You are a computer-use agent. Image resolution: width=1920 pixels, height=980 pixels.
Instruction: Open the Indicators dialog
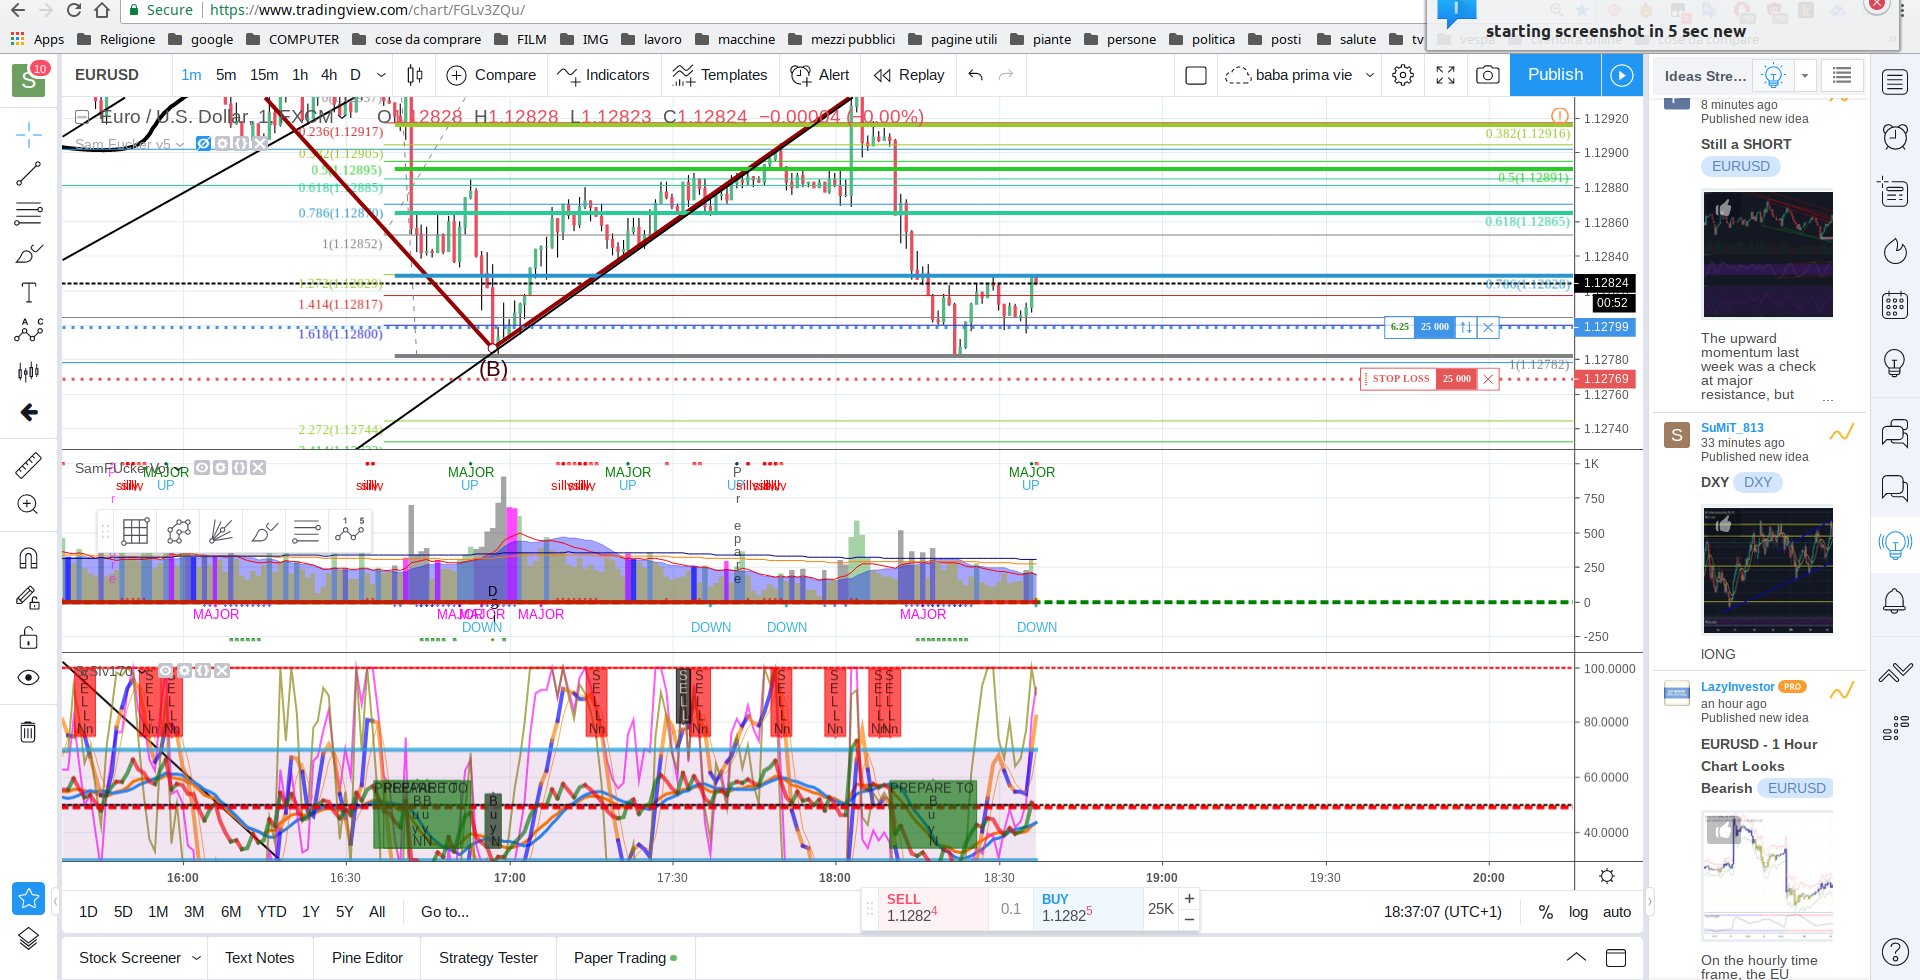[x=603, y=75]
